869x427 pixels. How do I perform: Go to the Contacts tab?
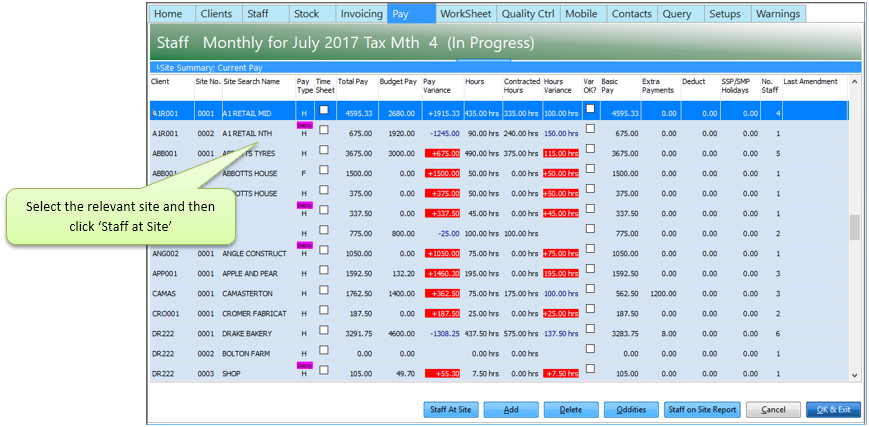(632, 14)
